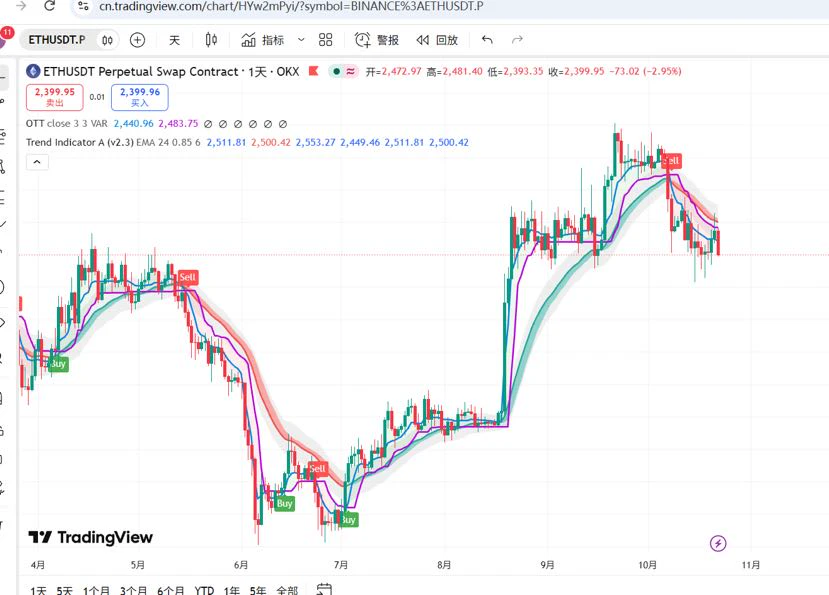Image resolution: width=829 pixels, height=595 pixels.
Task: Create an alert with 警报 icon
Action: (376, 40)
